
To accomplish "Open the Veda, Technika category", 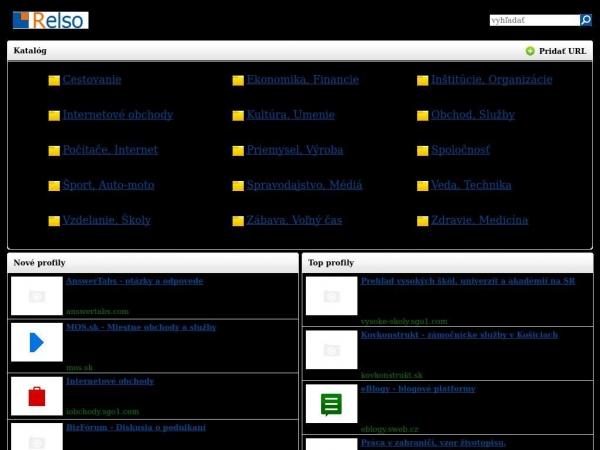I will (471, 185).
